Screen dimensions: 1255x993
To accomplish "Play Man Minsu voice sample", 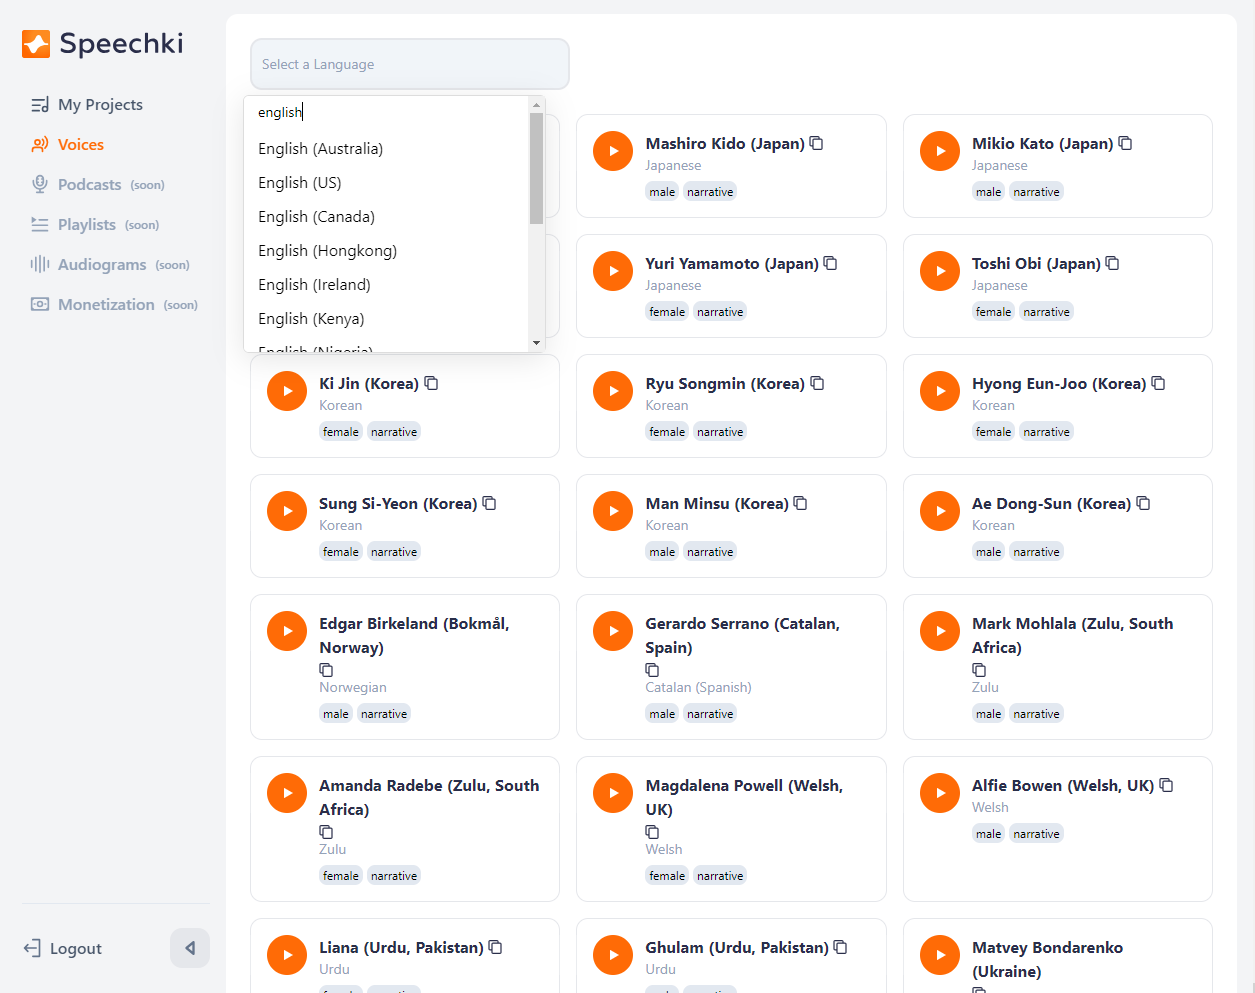I will click(613, 511).
